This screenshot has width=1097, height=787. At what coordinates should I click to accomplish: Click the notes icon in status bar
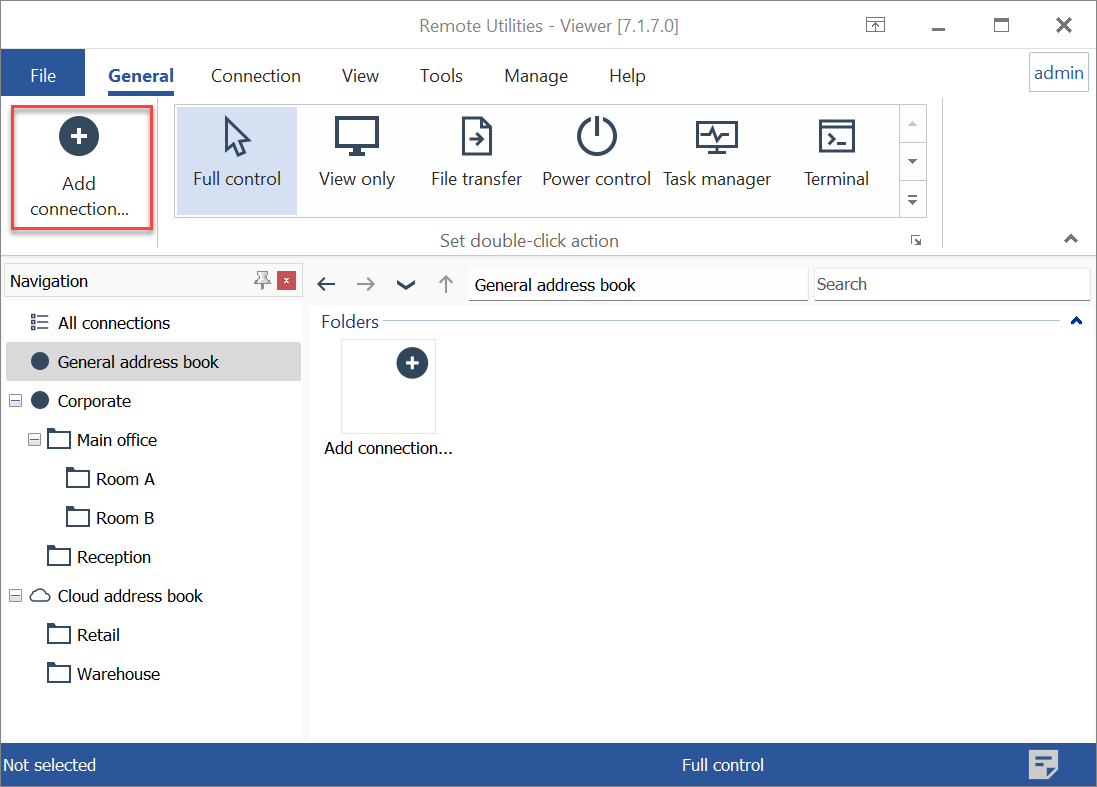[1043, 765]
